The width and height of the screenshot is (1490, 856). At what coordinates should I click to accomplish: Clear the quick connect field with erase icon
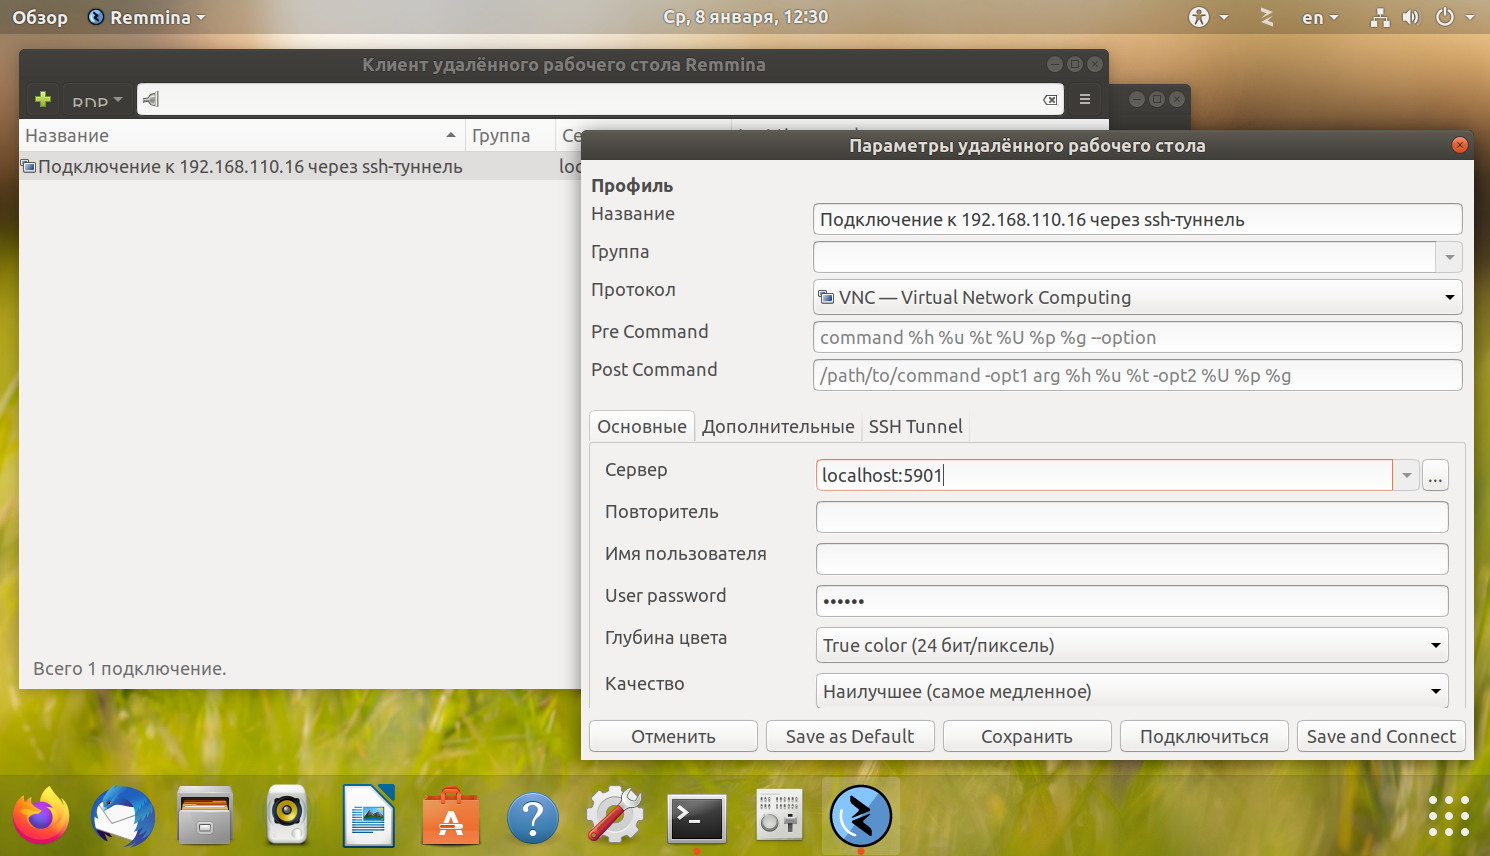point(1050,99)
